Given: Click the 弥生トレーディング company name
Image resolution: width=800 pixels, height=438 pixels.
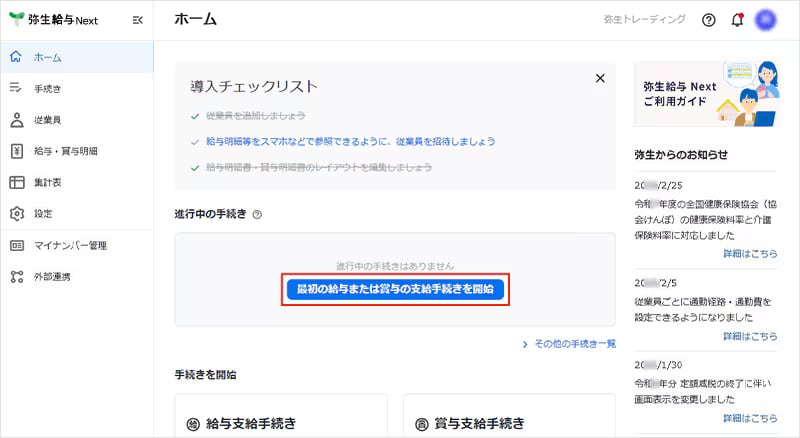Looking at the screenshot, I should pyautogui.click(x=645, y=20).
